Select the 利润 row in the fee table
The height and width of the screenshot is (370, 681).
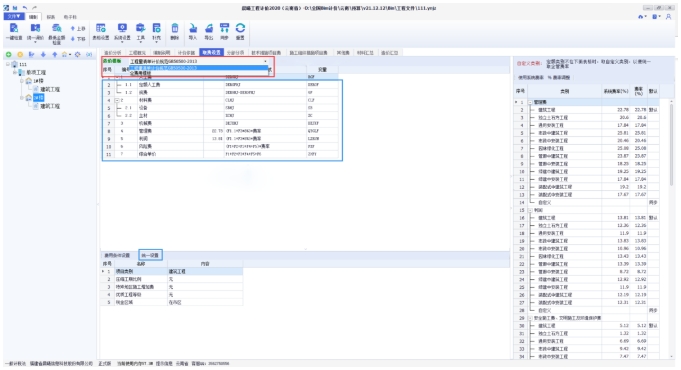point(220,139)
